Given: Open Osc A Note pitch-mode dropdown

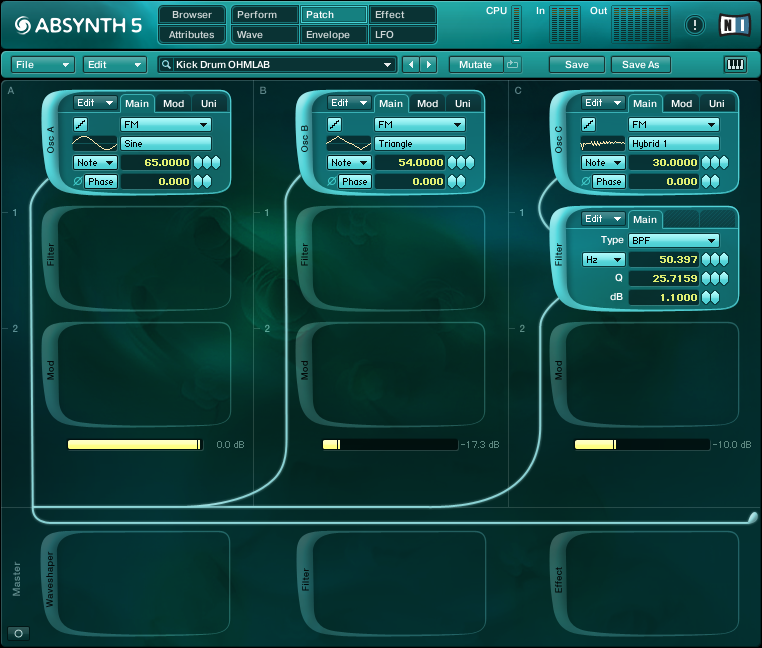Looking at the screenshot, I should pos(95,162).
